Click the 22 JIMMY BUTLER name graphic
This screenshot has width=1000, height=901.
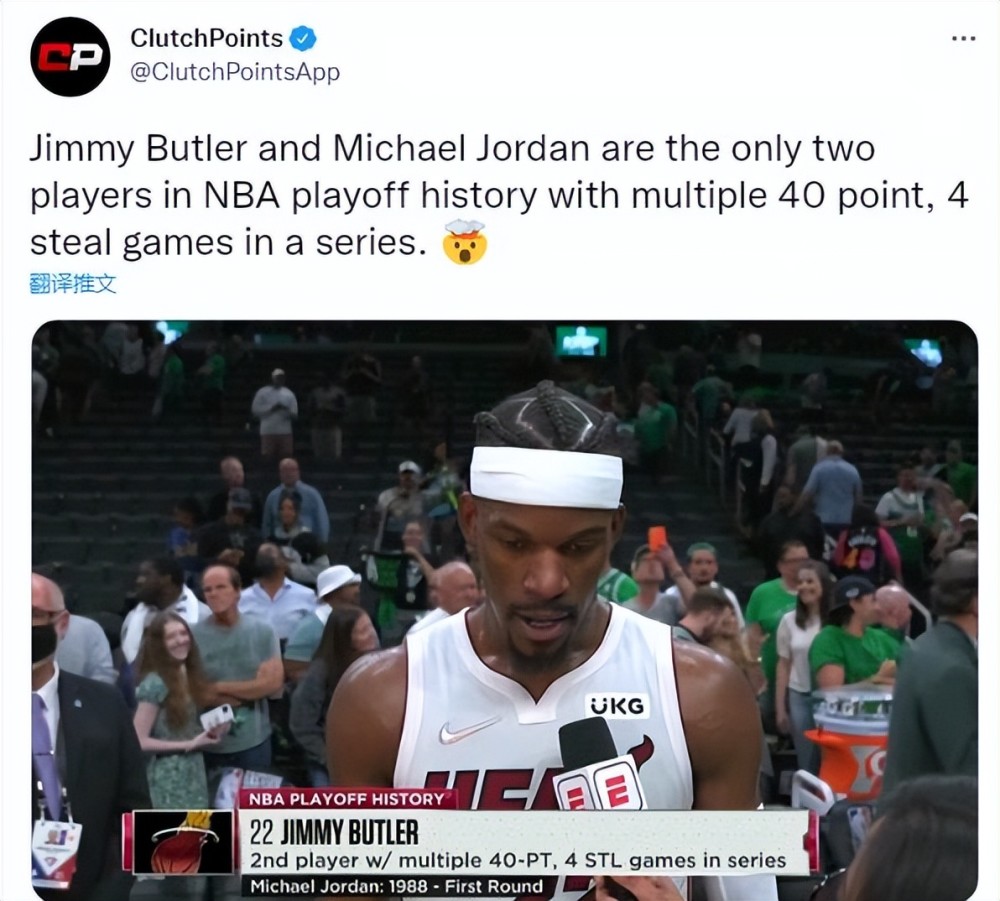pyautogui.click(x=334, y=832)
